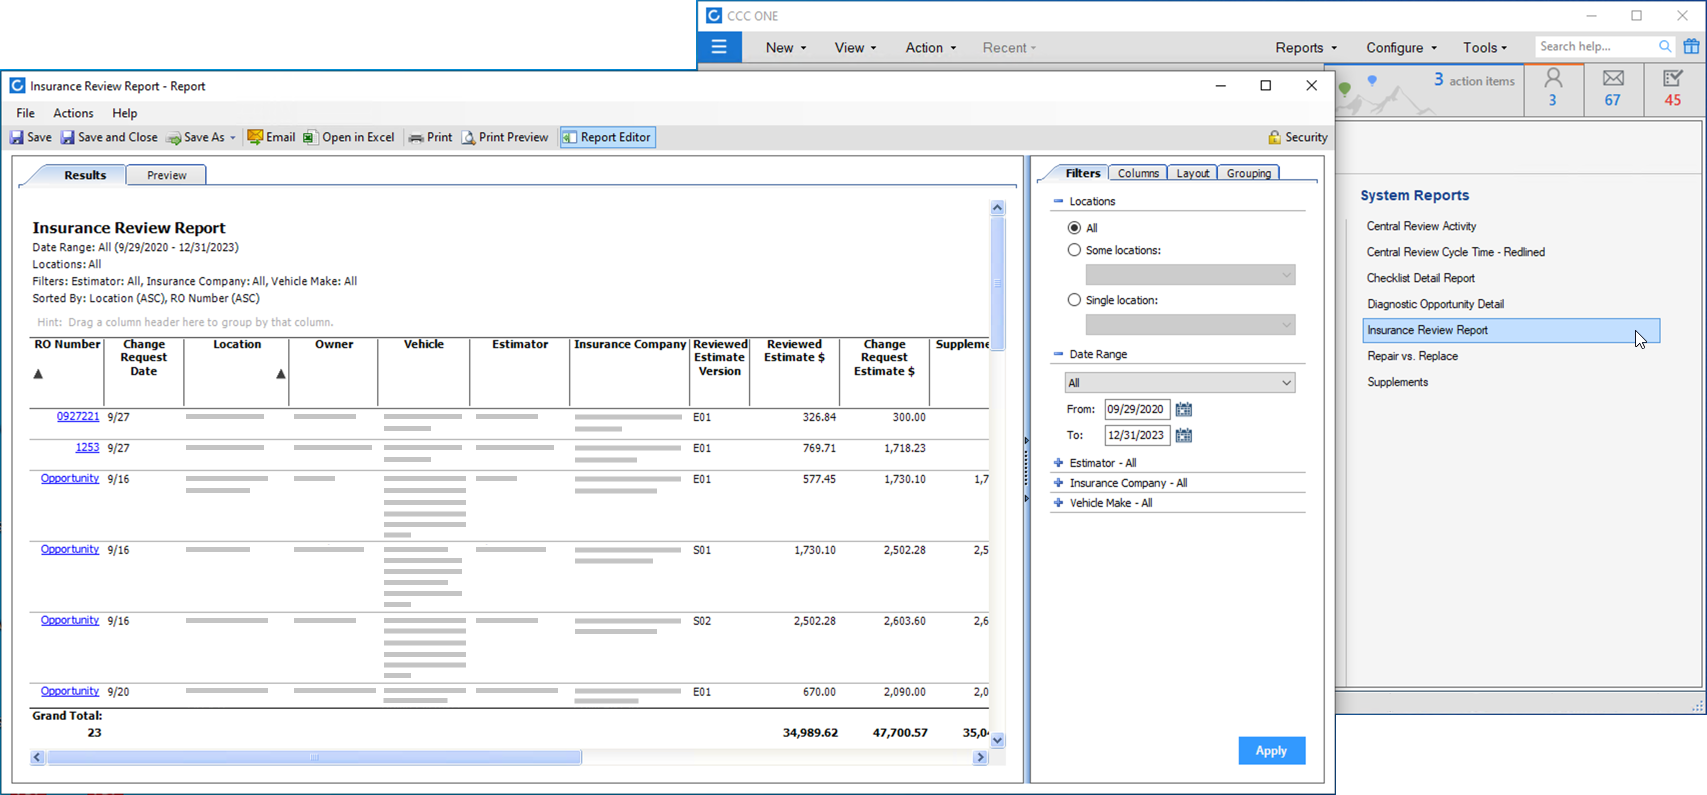
Task: Open the Date Range All dropdown
Action: point(1180,383)
